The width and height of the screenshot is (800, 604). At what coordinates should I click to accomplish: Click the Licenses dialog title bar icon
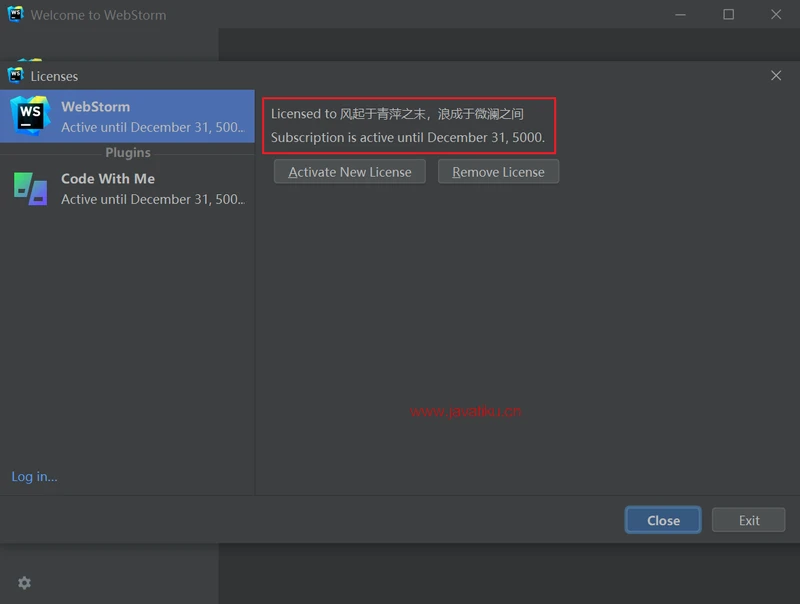tap(15, 76)
